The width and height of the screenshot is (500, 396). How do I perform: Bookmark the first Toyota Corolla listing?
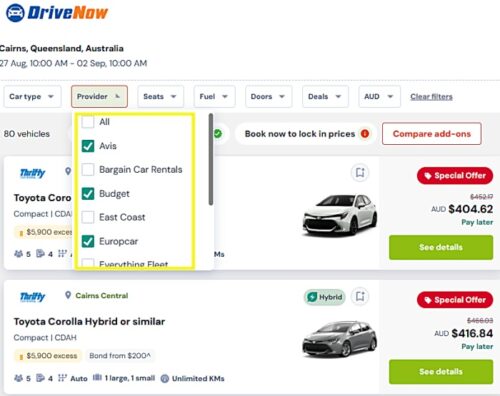(360, 173)
